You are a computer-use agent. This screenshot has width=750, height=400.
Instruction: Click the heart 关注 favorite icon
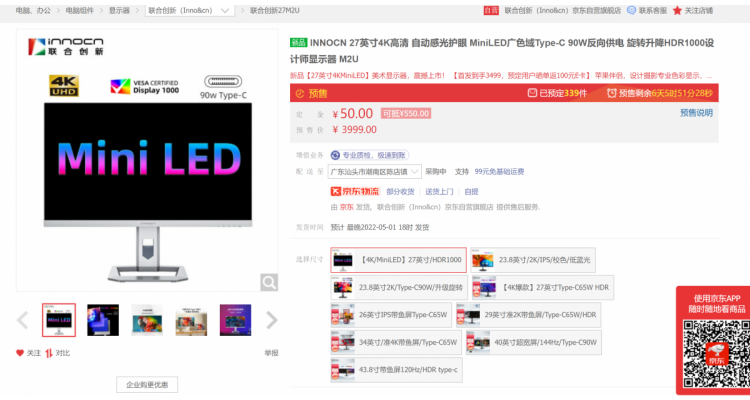tap(20, 353)
